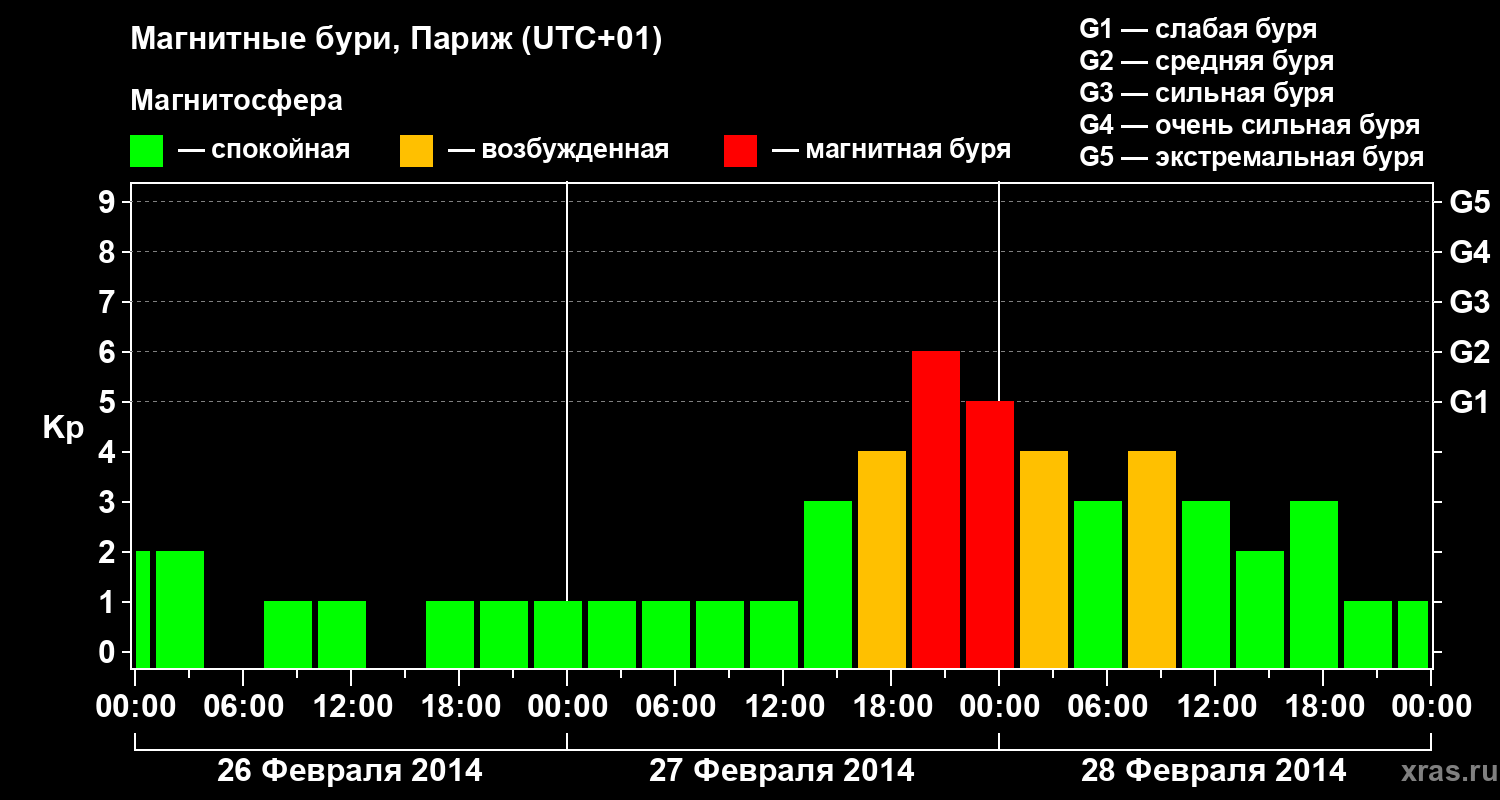Screen dimensions: 1500x800
Task: Click the Kp axis value '5'
Action: tap(109, 402)
